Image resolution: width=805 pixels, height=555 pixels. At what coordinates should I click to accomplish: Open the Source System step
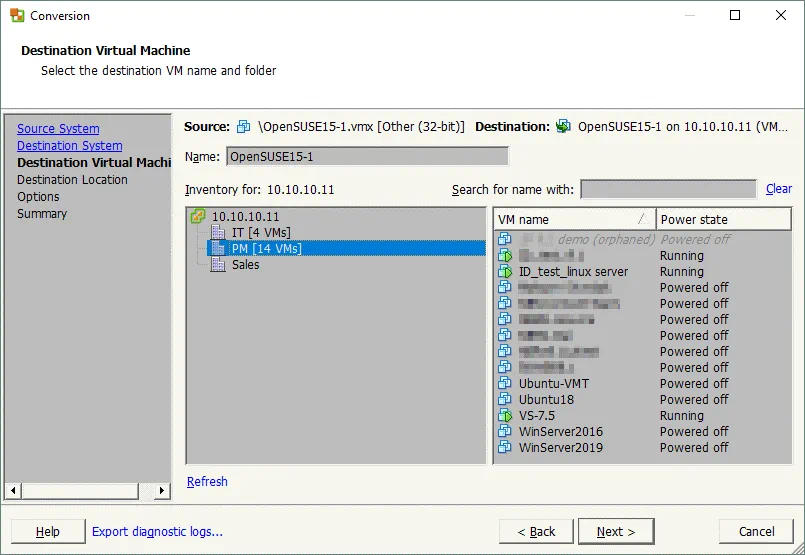click(x=58, y=129)
